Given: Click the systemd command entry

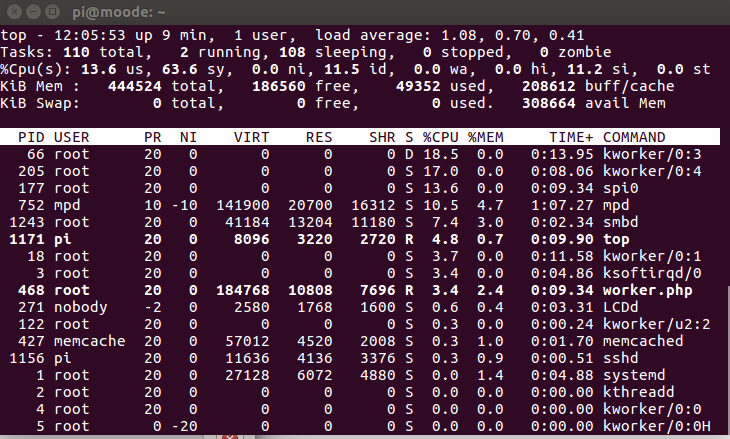Looking at the screenshot, I should point(634,375).
